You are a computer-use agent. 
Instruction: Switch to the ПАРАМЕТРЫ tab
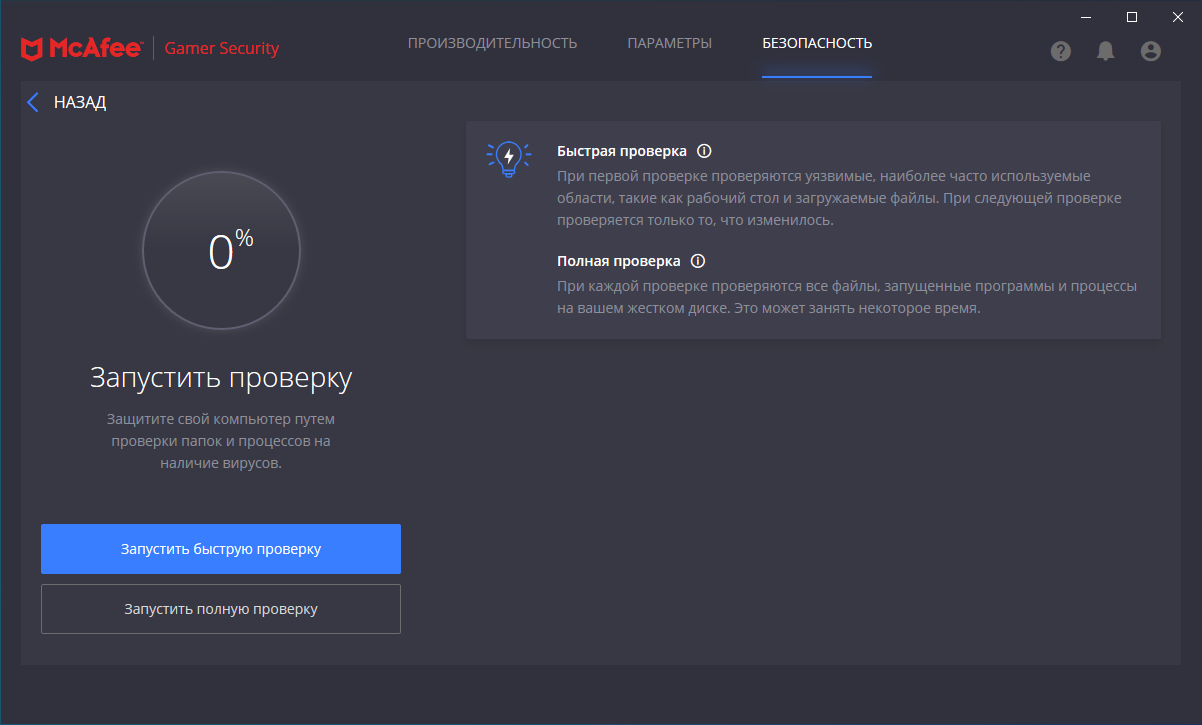point(669,43)
